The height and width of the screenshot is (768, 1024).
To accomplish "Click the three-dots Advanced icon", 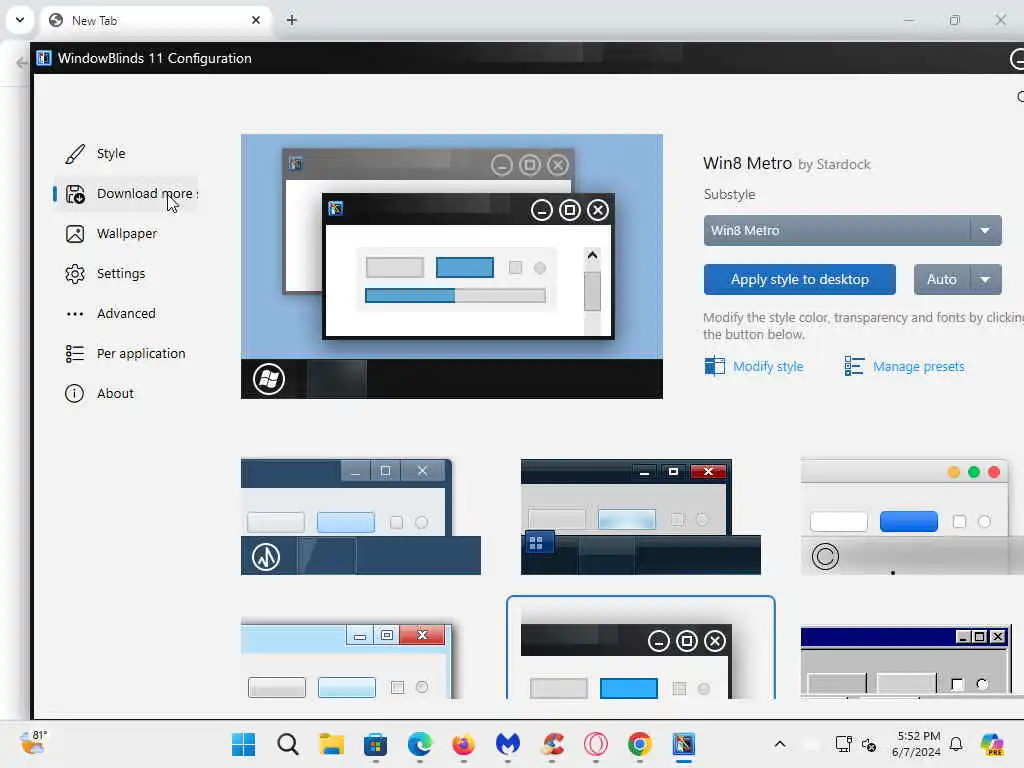I will (75, 314).
